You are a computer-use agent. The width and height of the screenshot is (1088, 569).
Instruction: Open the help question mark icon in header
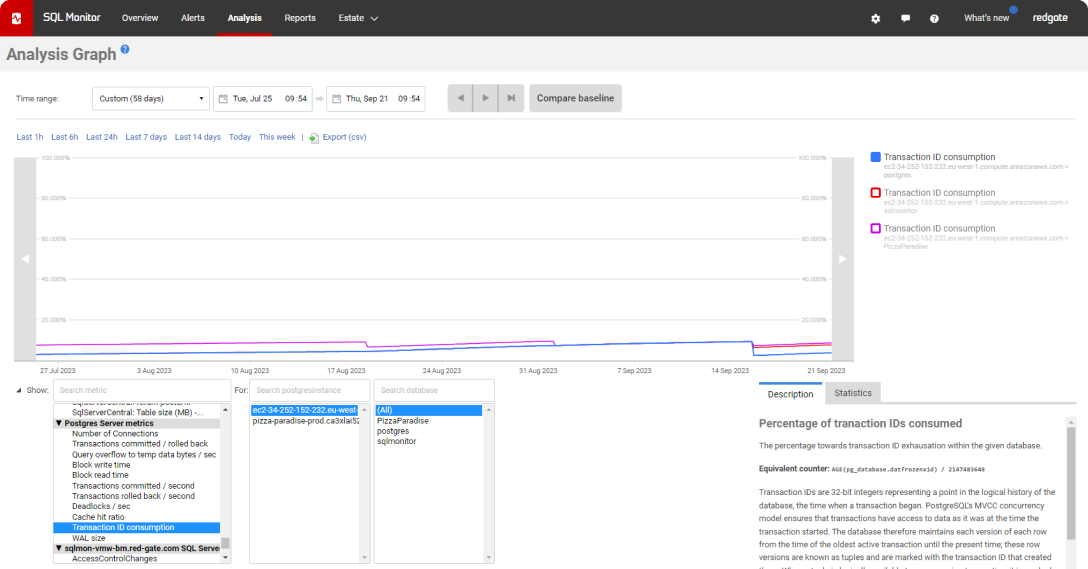click(934, 19)
